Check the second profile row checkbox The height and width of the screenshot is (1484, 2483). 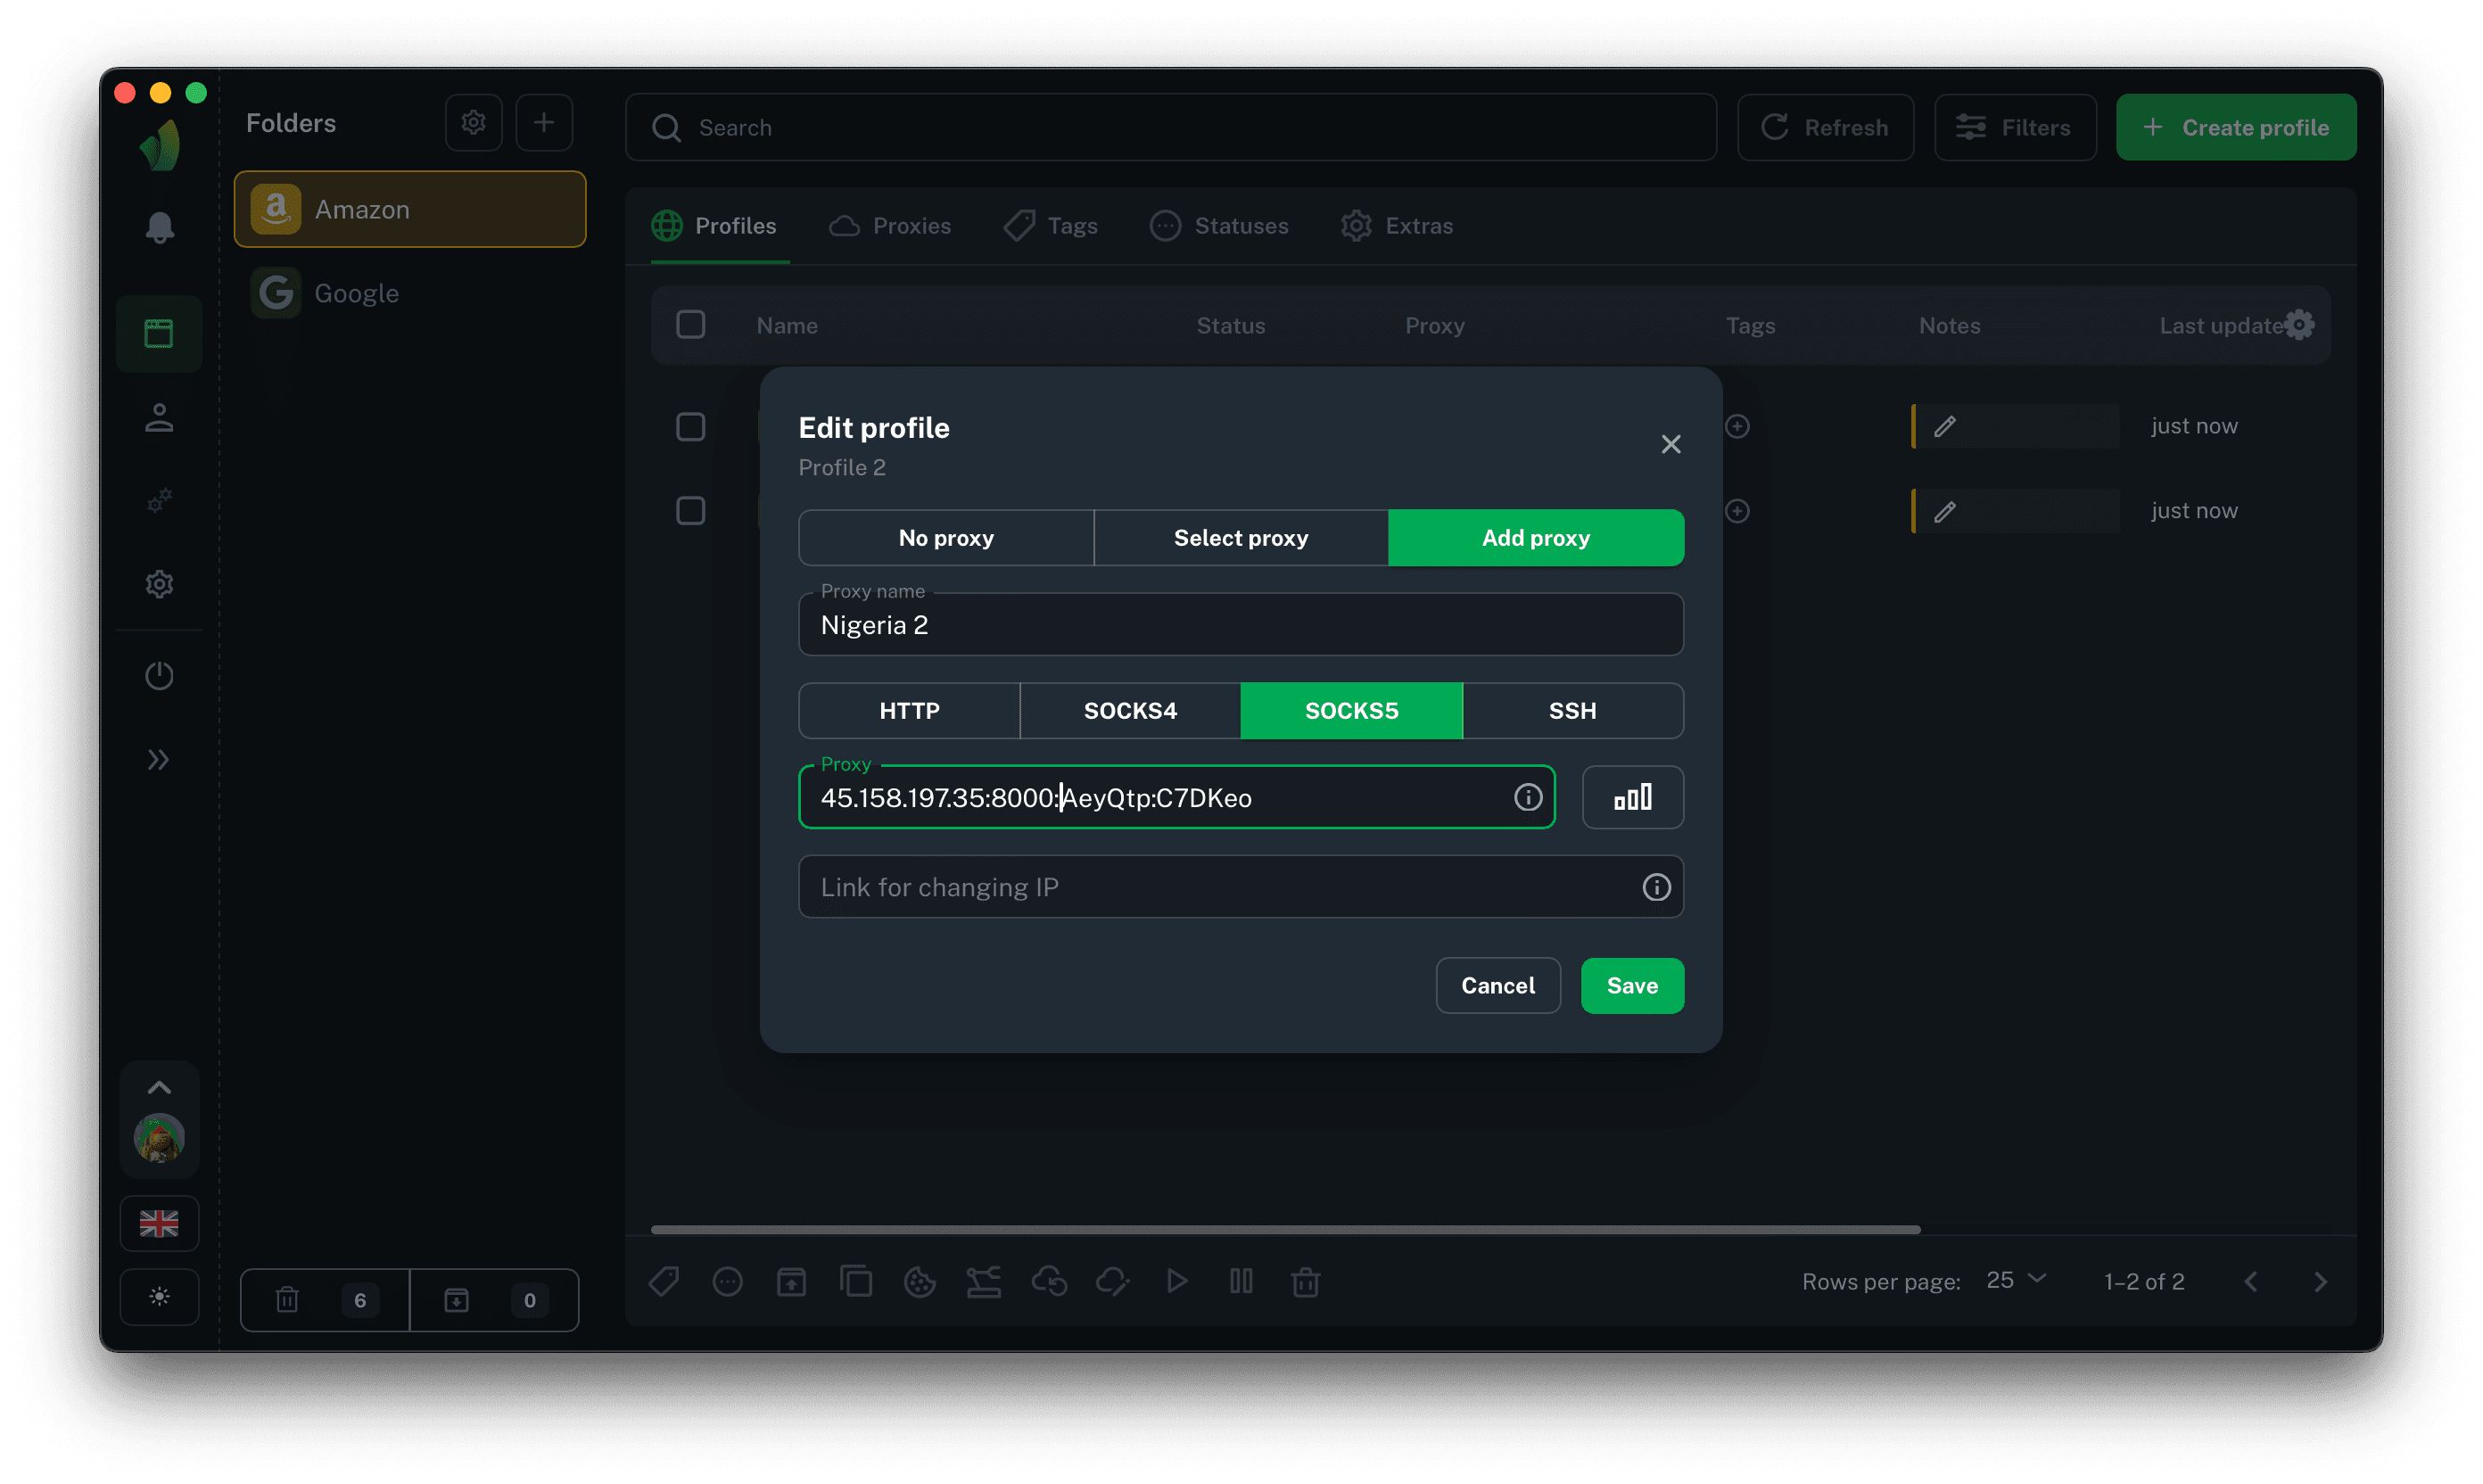[x=690, y=511]
